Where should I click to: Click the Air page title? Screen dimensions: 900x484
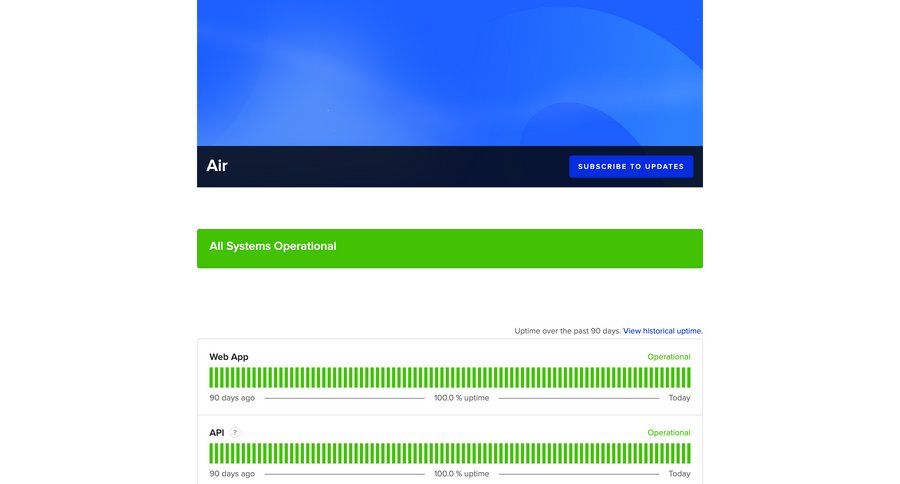(217, 166)
